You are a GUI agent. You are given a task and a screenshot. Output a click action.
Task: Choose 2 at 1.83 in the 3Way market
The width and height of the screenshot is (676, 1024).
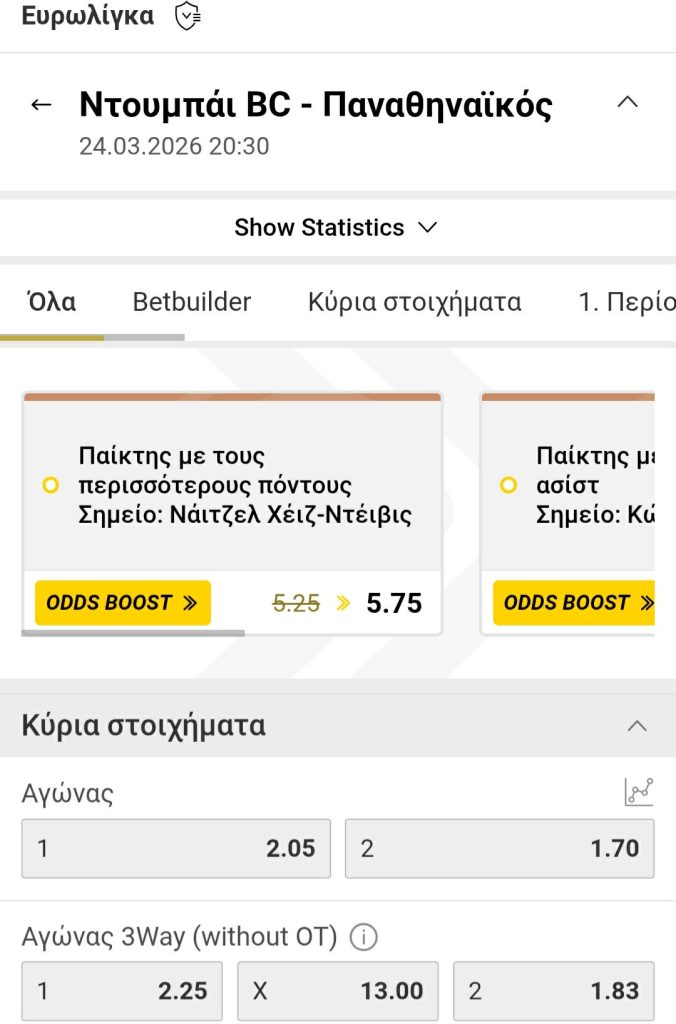[554, 990]
